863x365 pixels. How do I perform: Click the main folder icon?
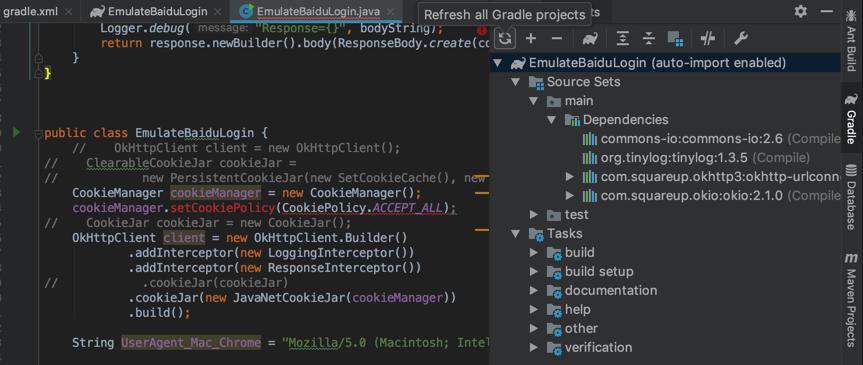(554, 101)
